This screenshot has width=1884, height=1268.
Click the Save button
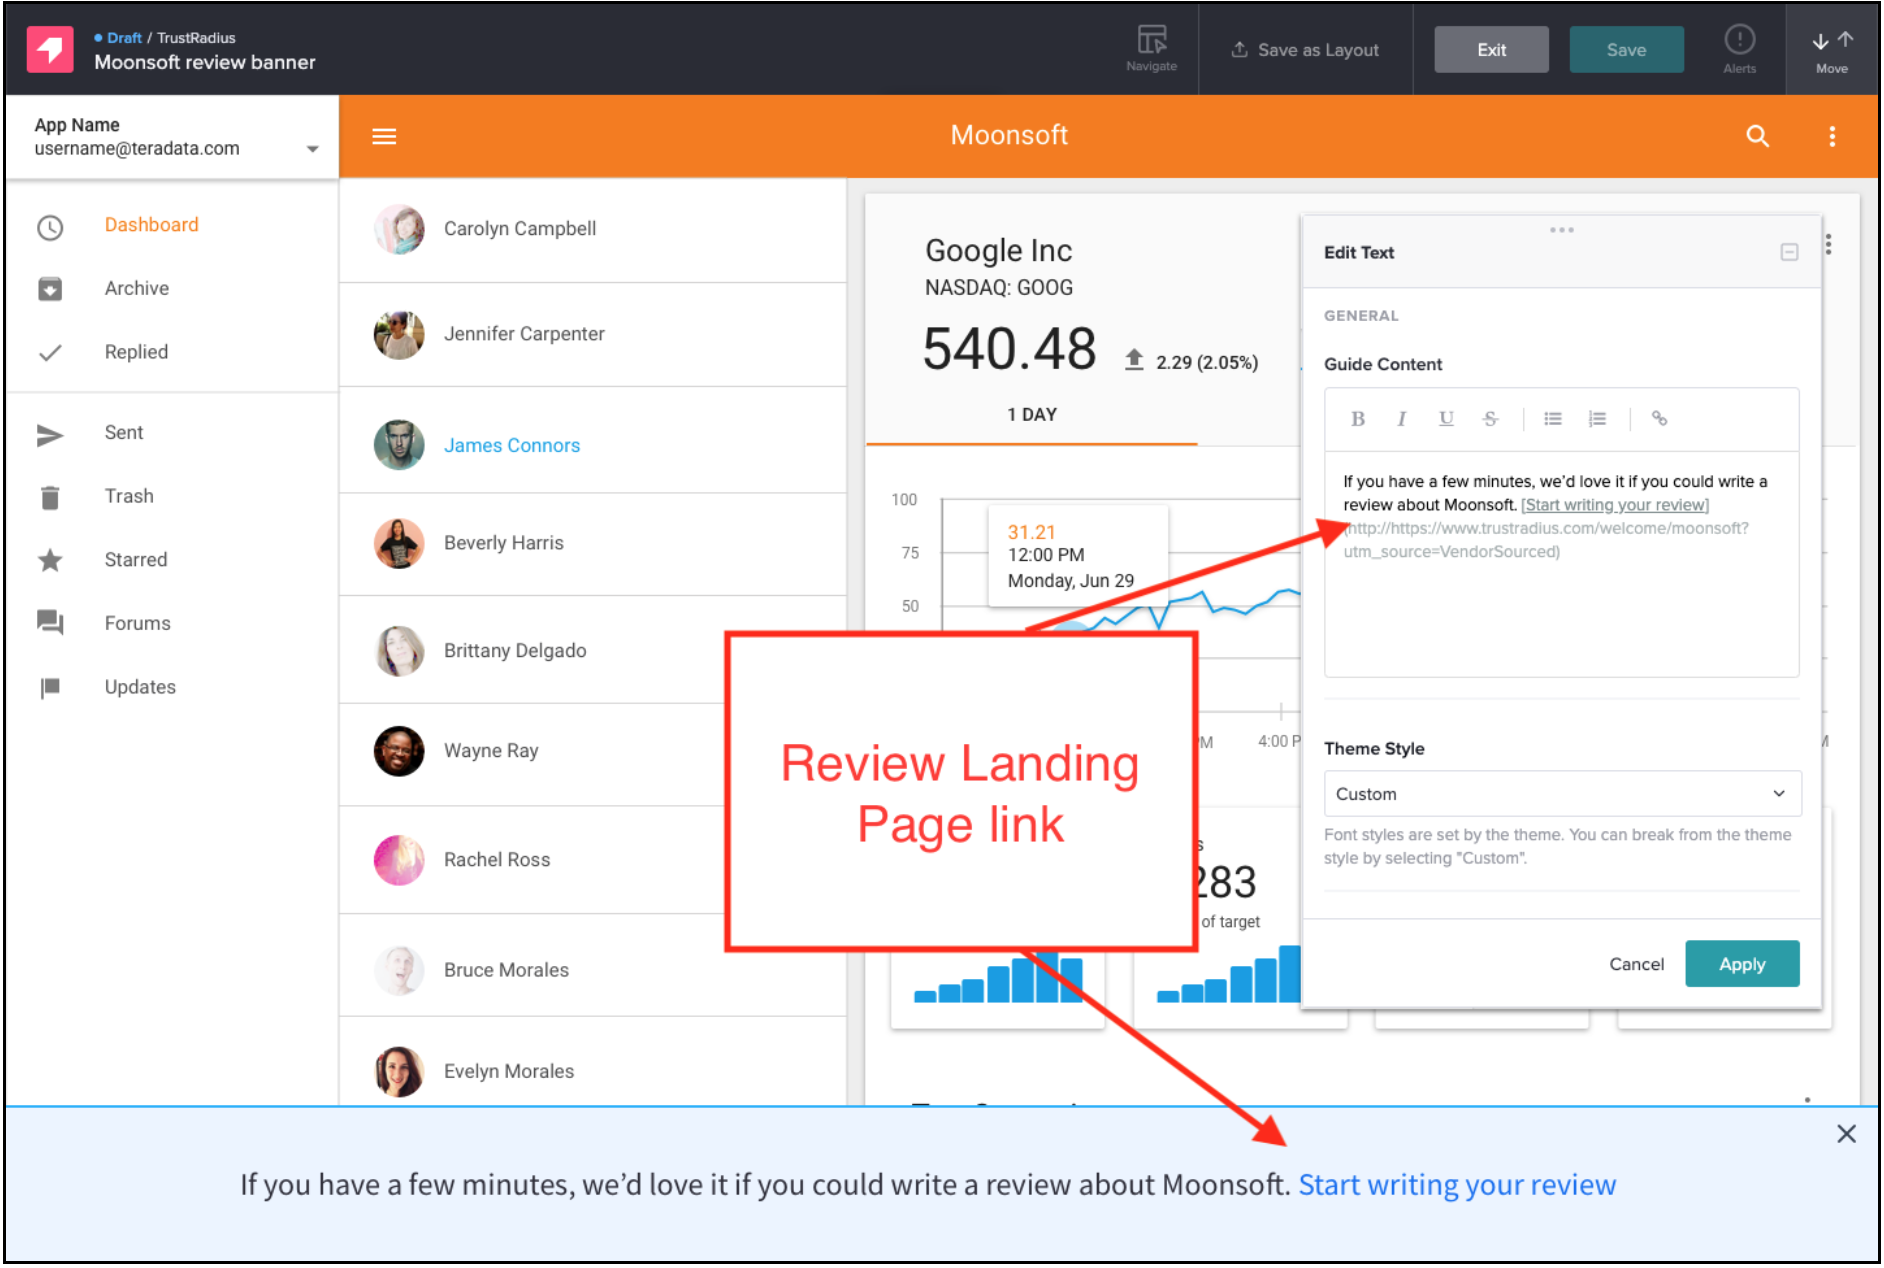(x=1626, y=50)
